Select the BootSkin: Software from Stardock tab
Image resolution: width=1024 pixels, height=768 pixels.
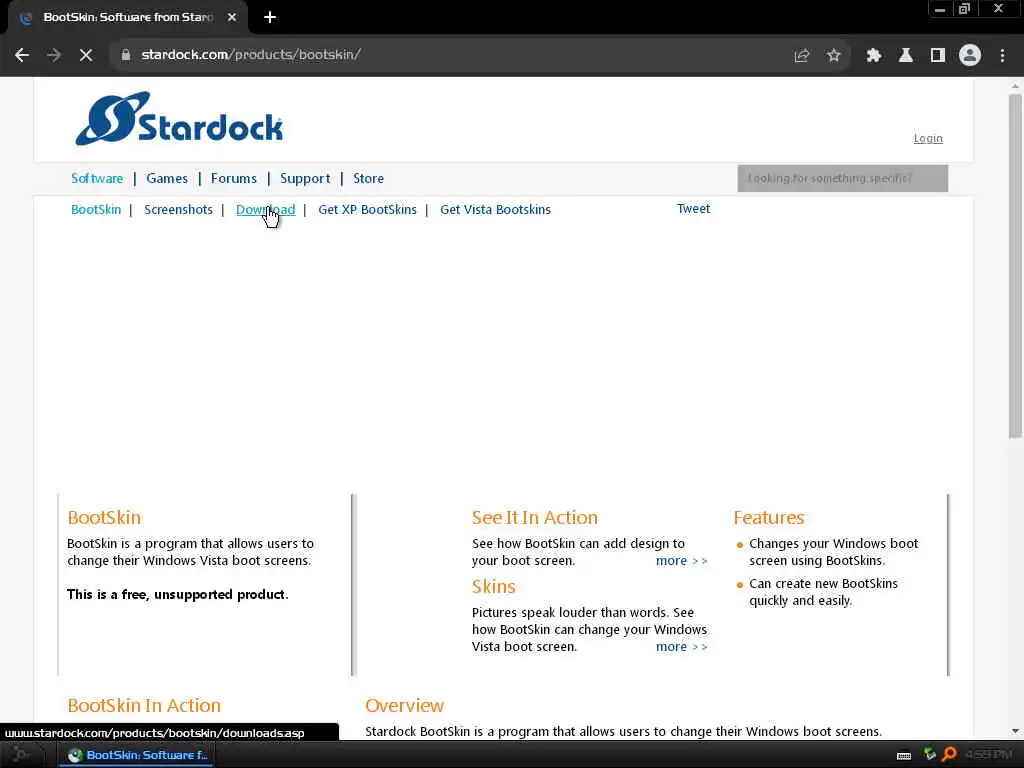[x=128, y=17]
